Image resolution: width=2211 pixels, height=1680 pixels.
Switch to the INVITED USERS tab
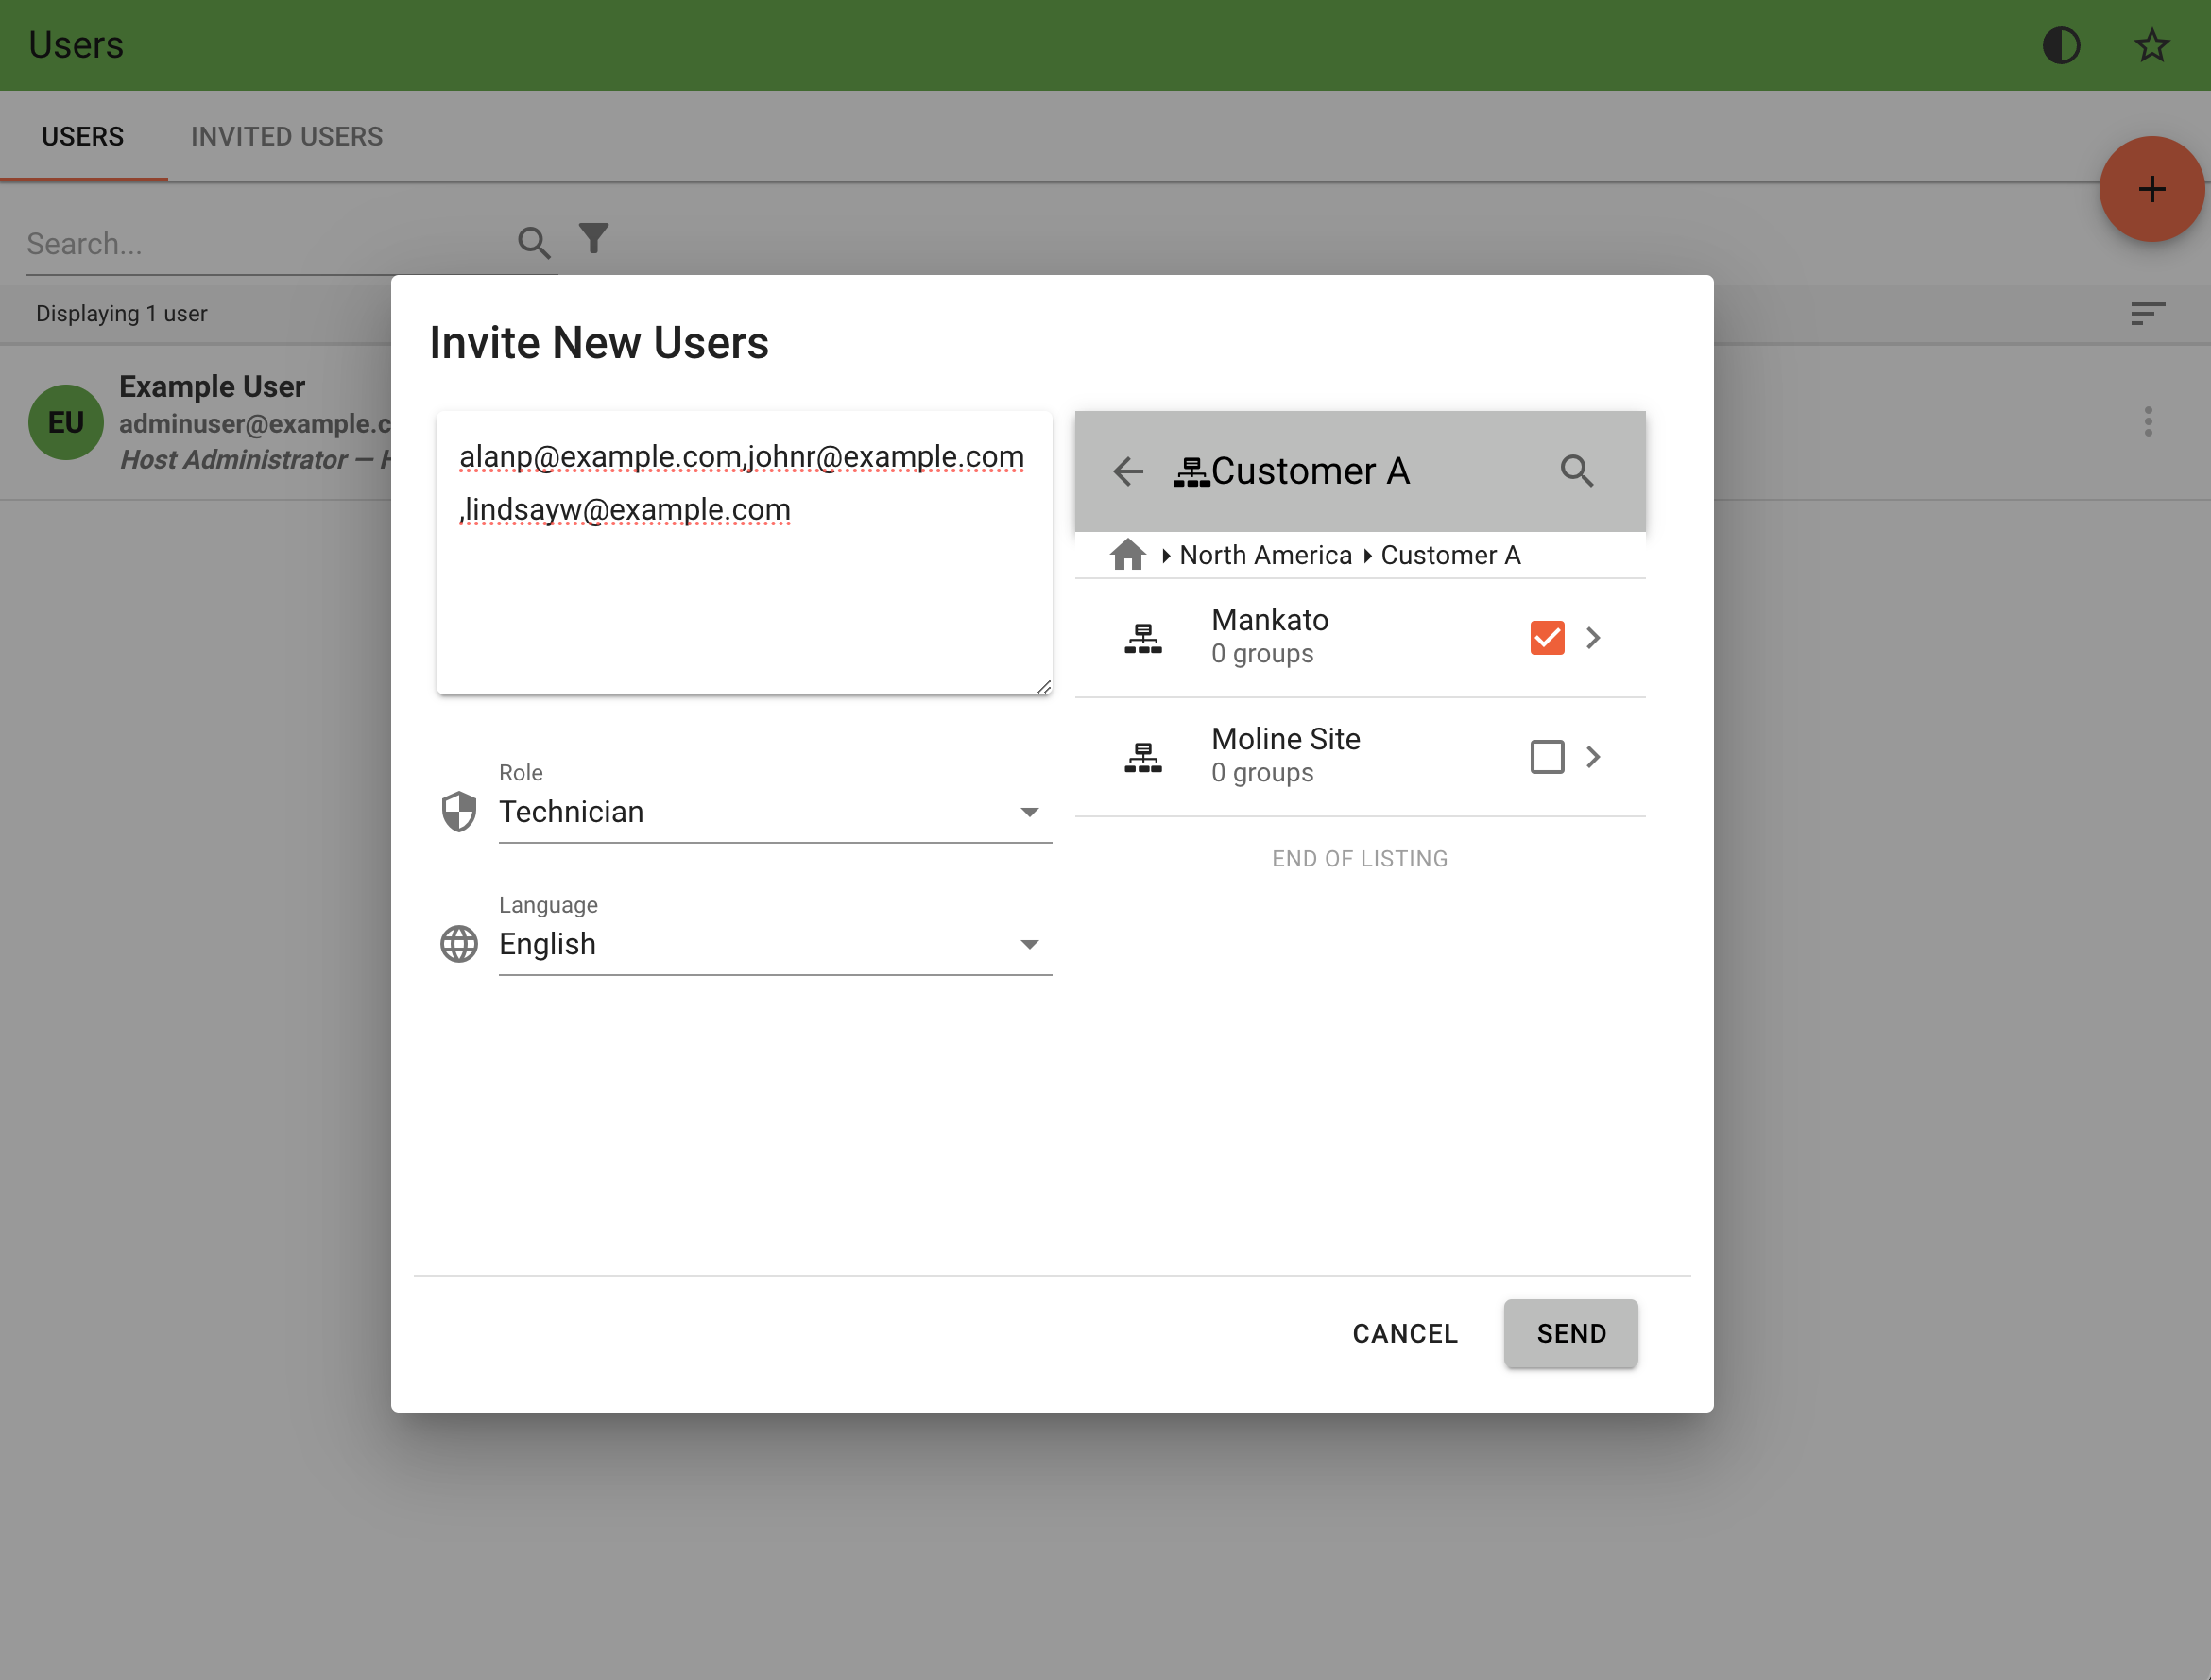click(287, 136)
